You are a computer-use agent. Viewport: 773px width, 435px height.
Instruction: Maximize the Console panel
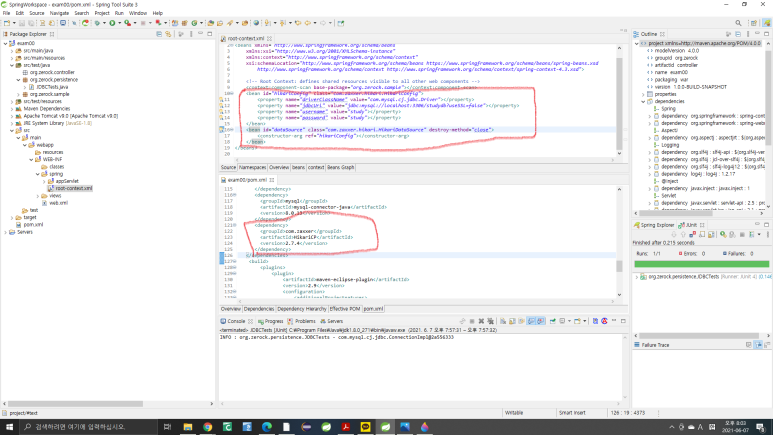point(623,321)
